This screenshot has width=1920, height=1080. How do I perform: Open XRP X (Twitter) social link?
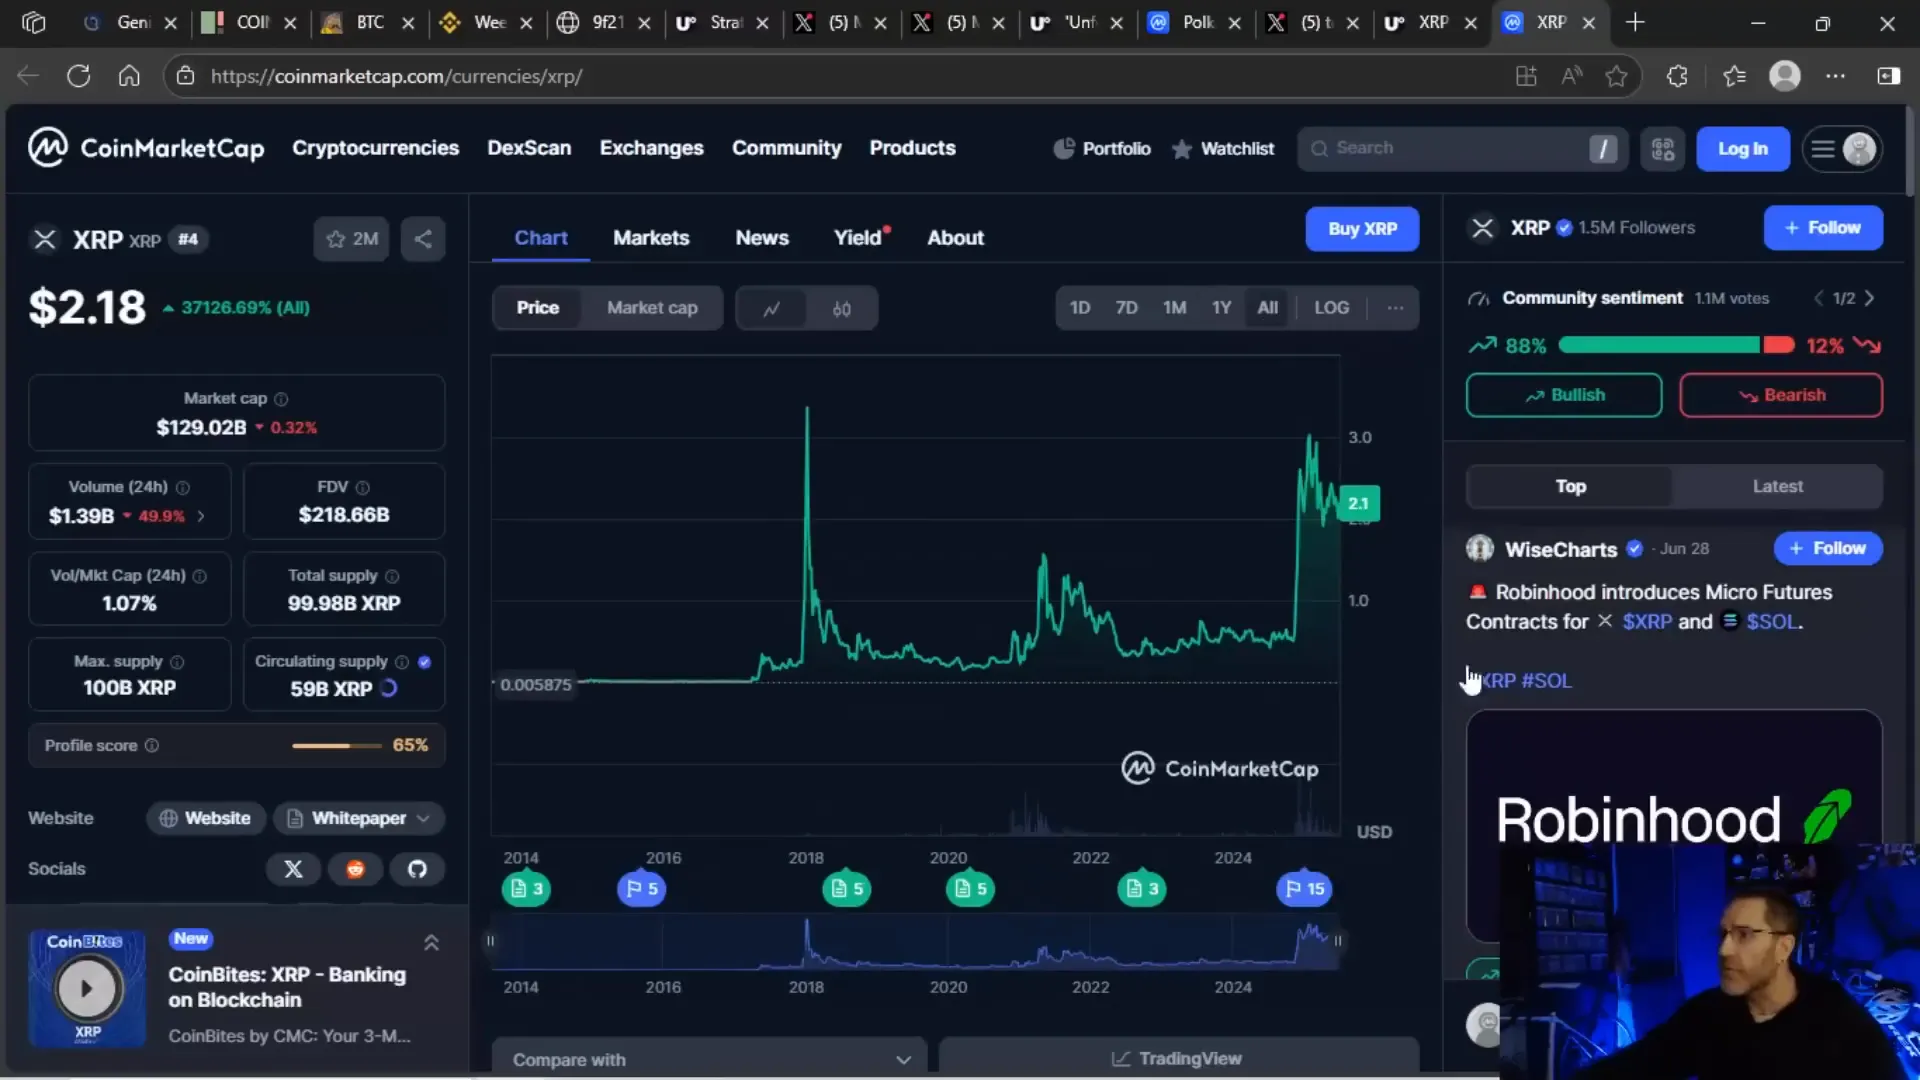click(293, 869)
